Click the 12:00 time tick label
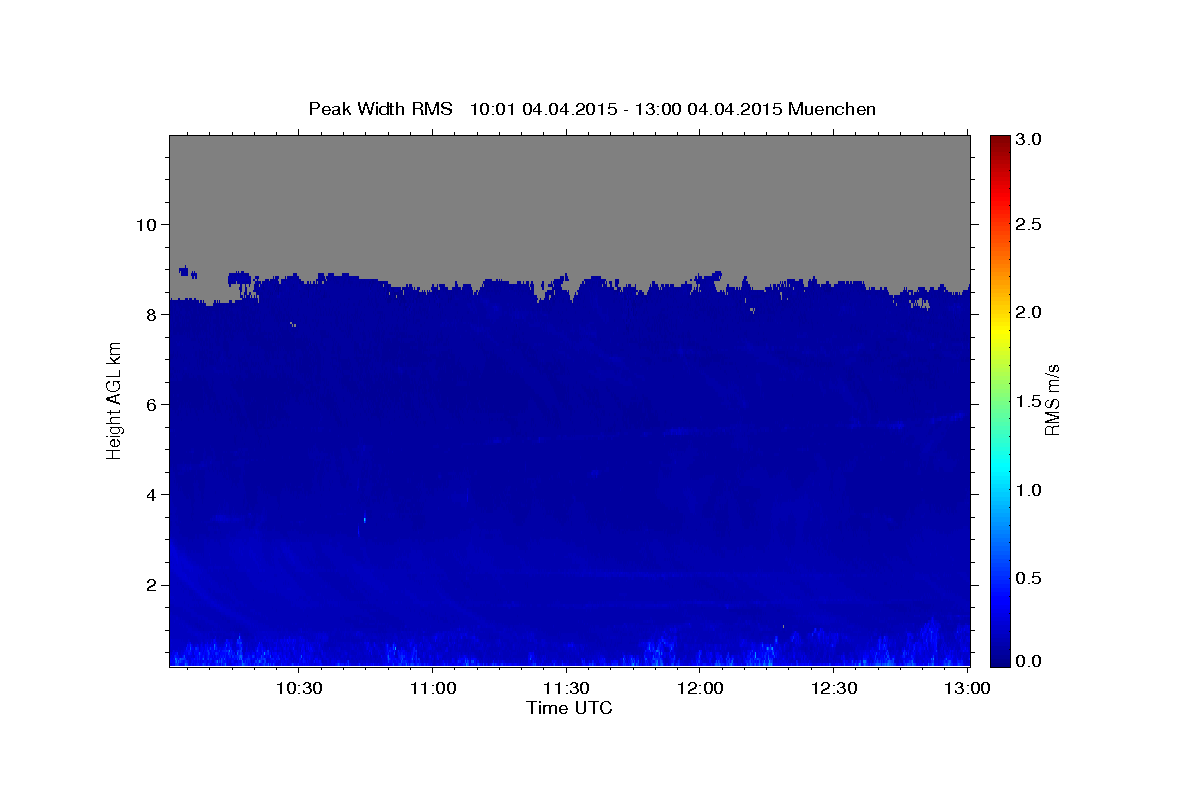The image size is (1200, 800). (700, 688)
